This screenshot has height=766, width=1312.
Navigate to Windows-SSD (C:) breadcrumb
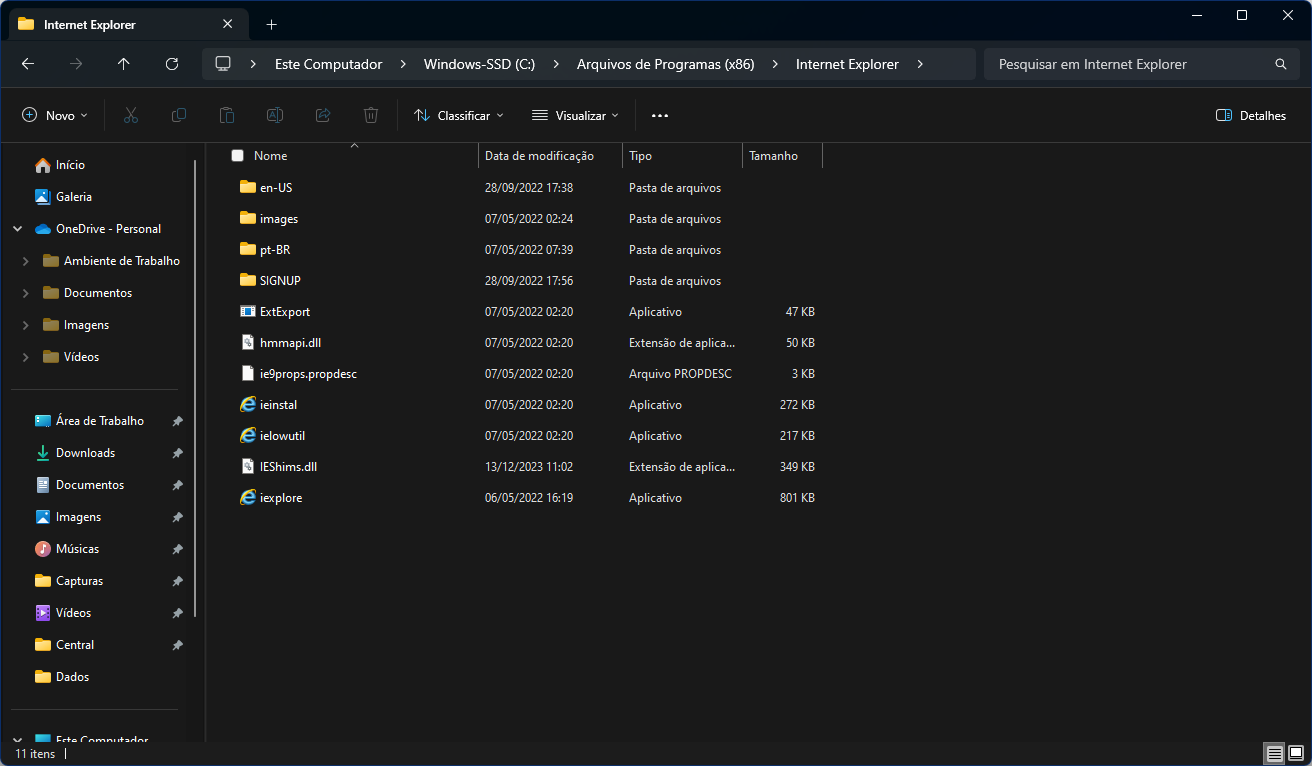(x=479, y=64)
